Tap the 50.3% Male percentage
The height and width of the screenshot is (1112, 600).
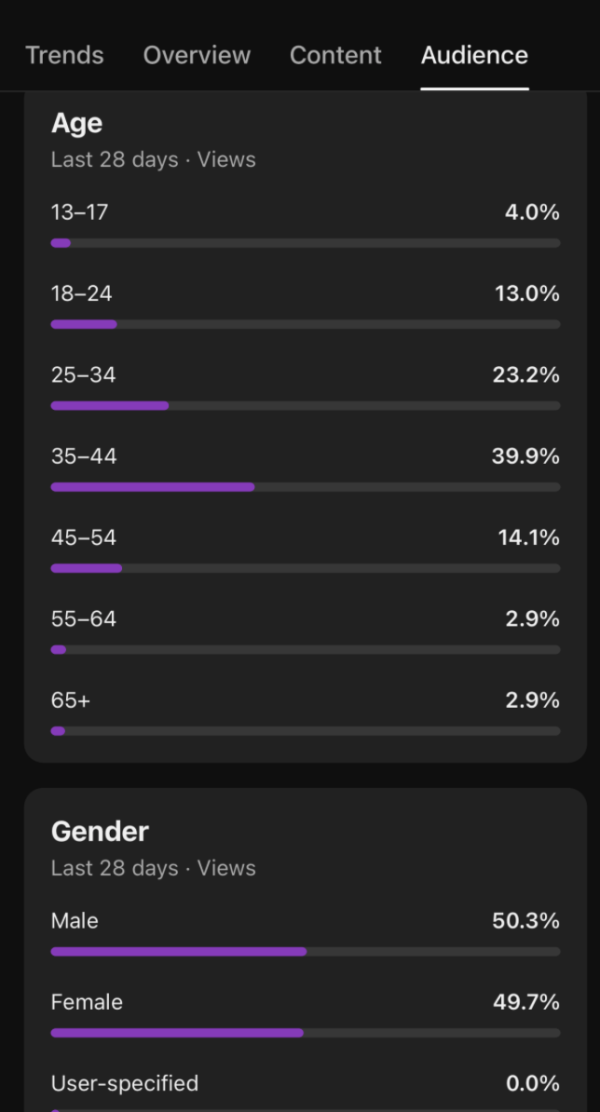coord(525,921)
